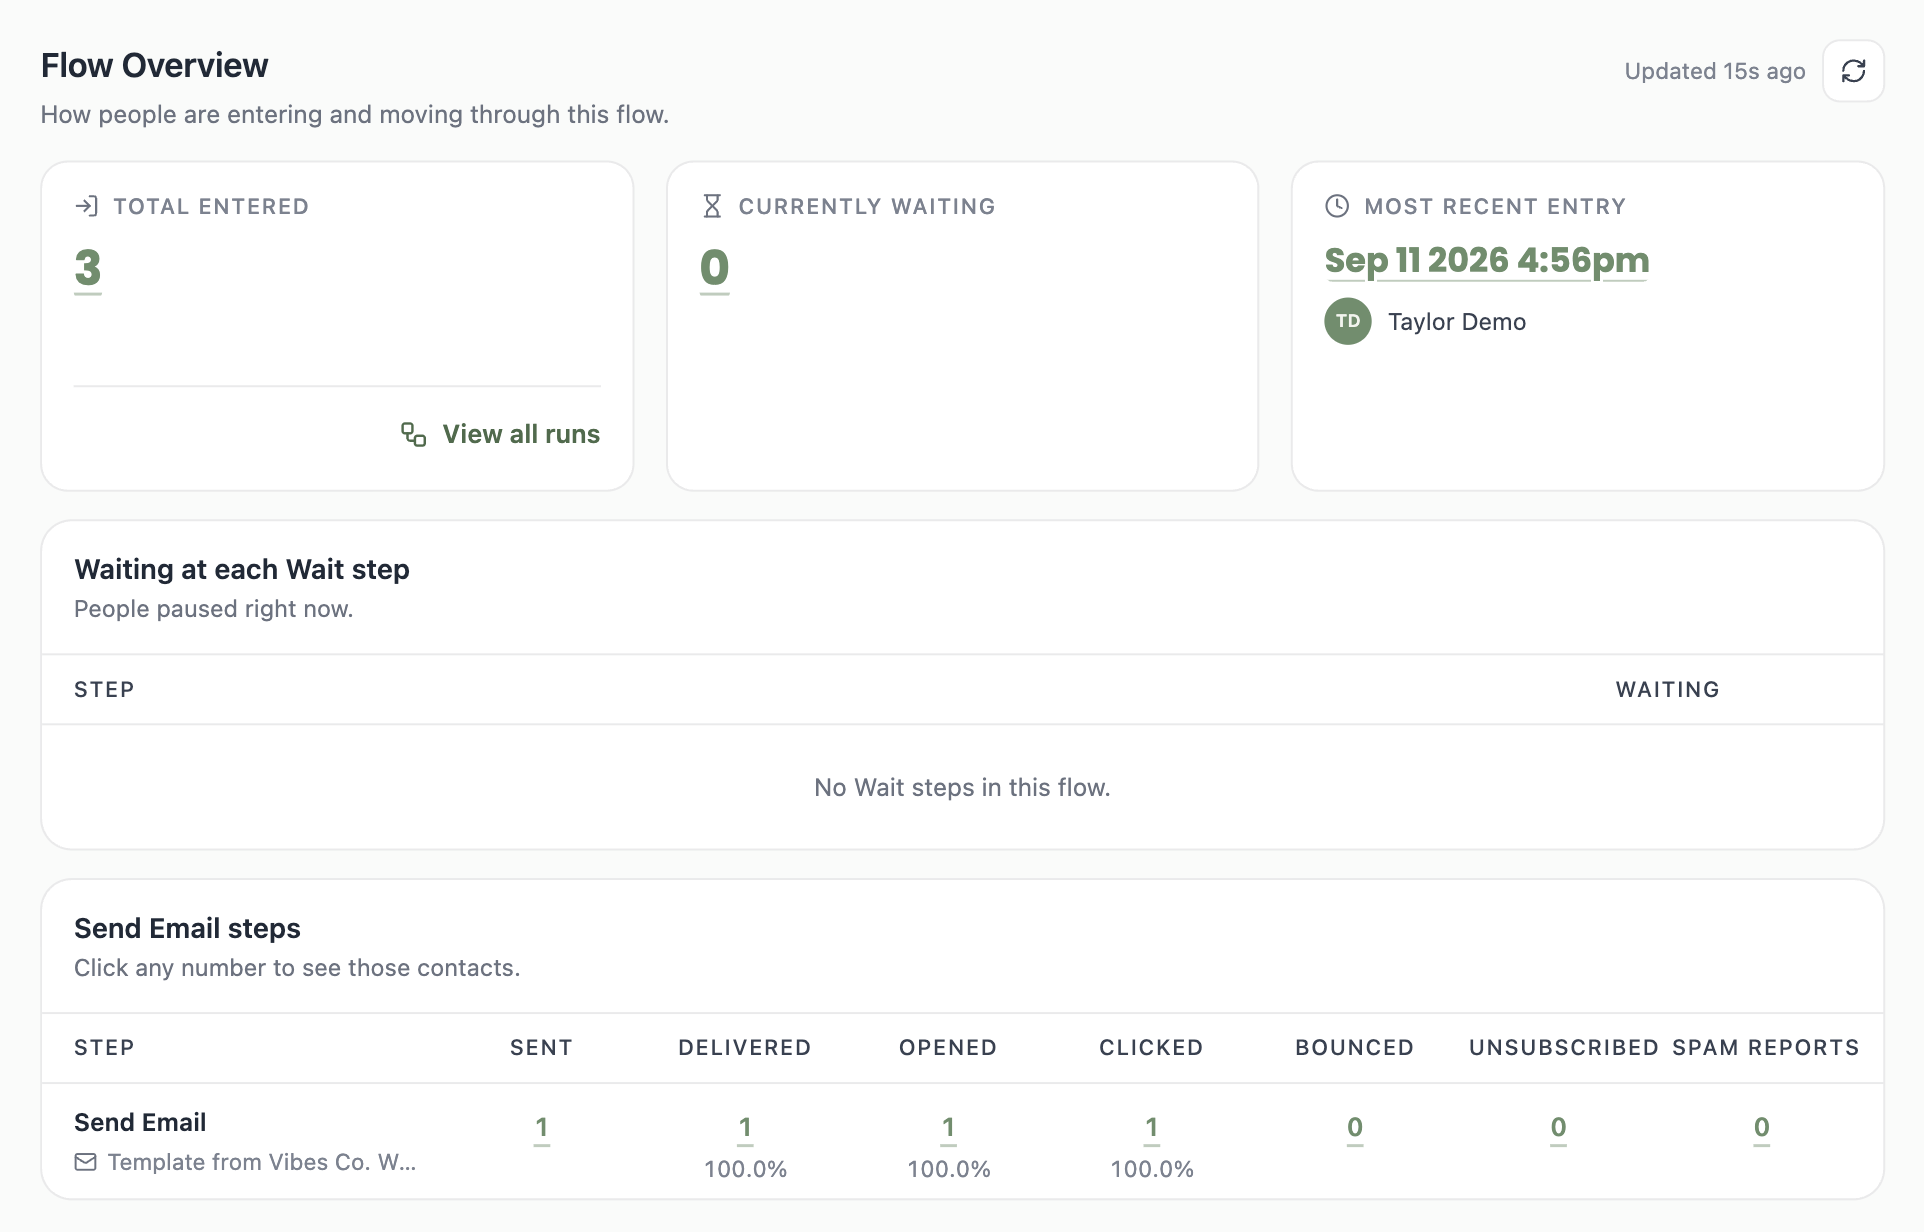Click the Total Entered count 3
1924x1232 pixels.
[x=88, y=268]
